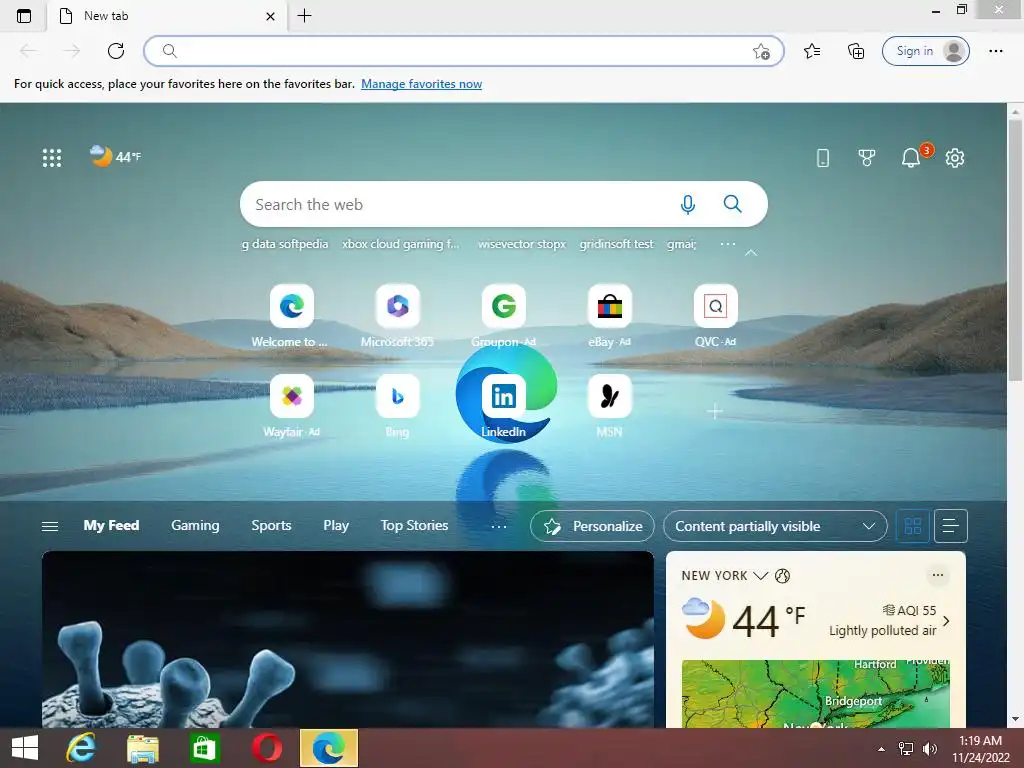This screenshot has width=1024, height=768.
Task: Add this page to favorites star icon
Action: point(761,51)
